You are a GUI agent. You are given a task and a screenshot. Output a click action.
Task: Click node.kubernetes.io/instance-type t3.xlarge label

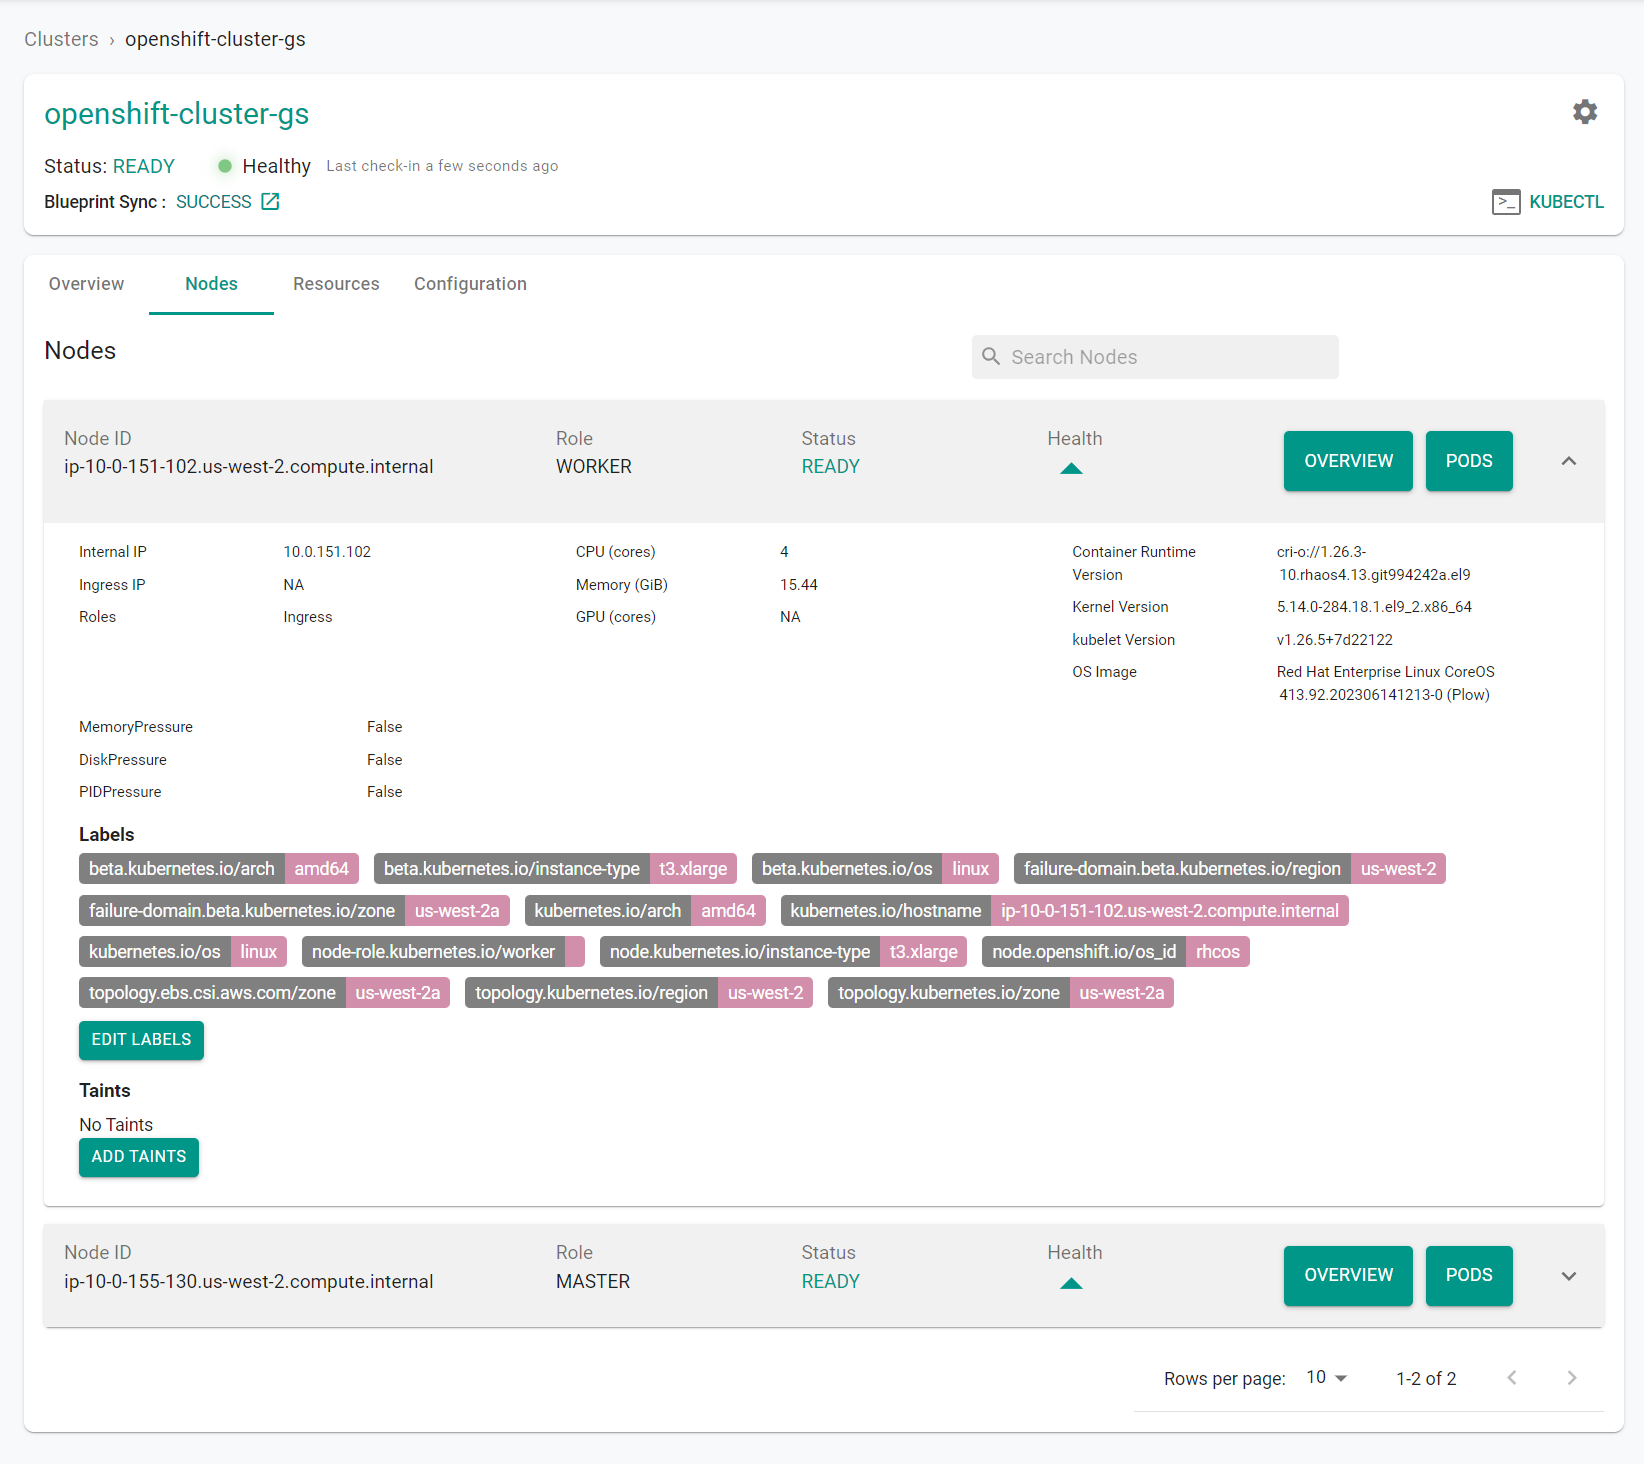(783, 952)
